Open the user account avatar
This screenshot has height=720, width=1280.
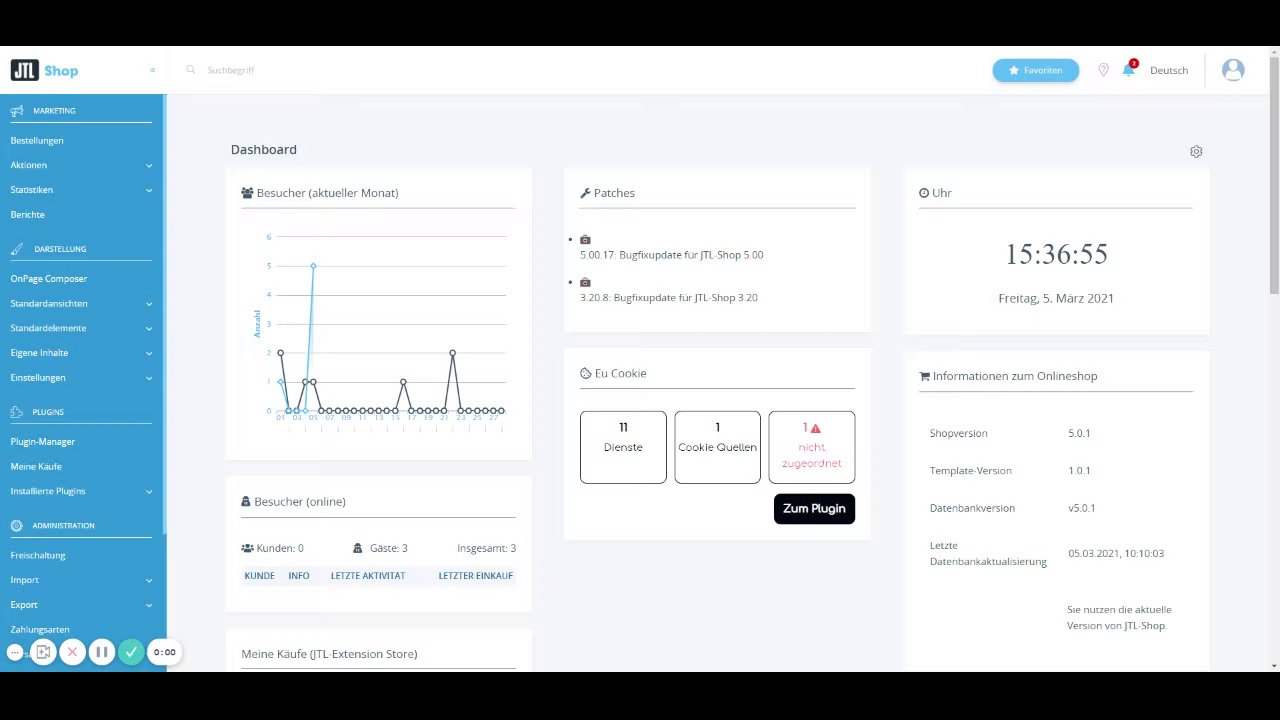(1233, 70)
